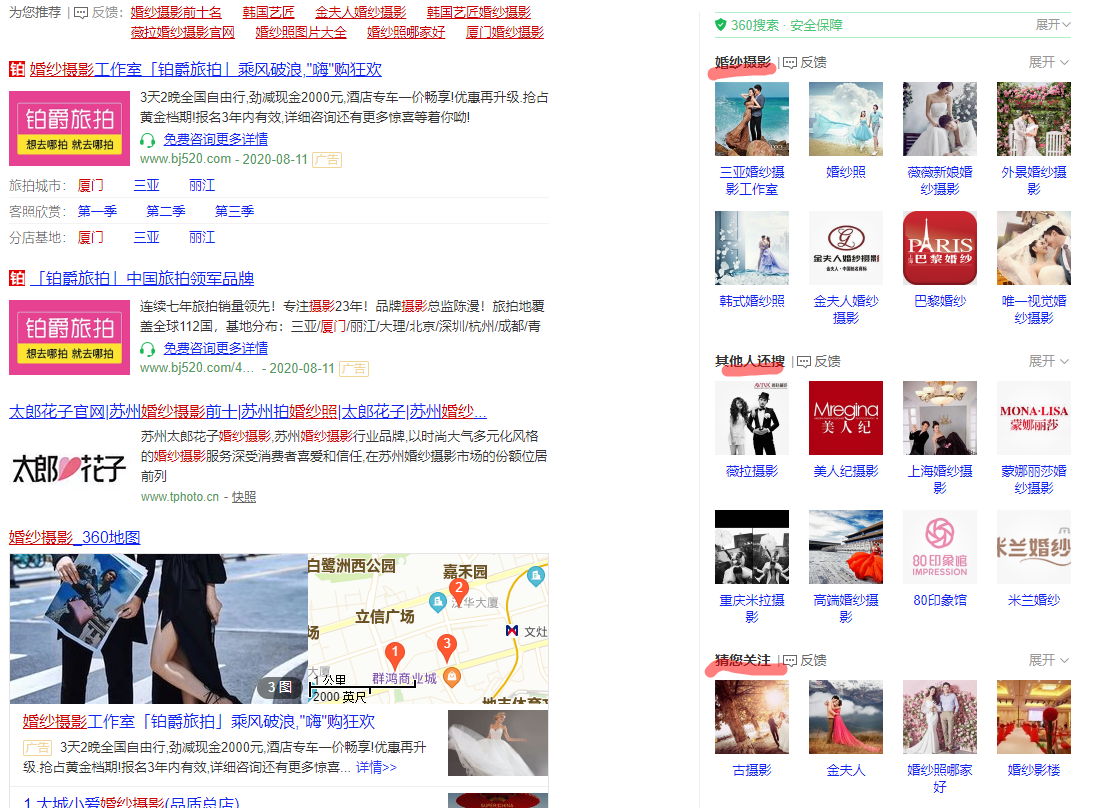Open 韩式婚纱照 caption link
The width and height of the screenshot is (1094, 808).
751,301
